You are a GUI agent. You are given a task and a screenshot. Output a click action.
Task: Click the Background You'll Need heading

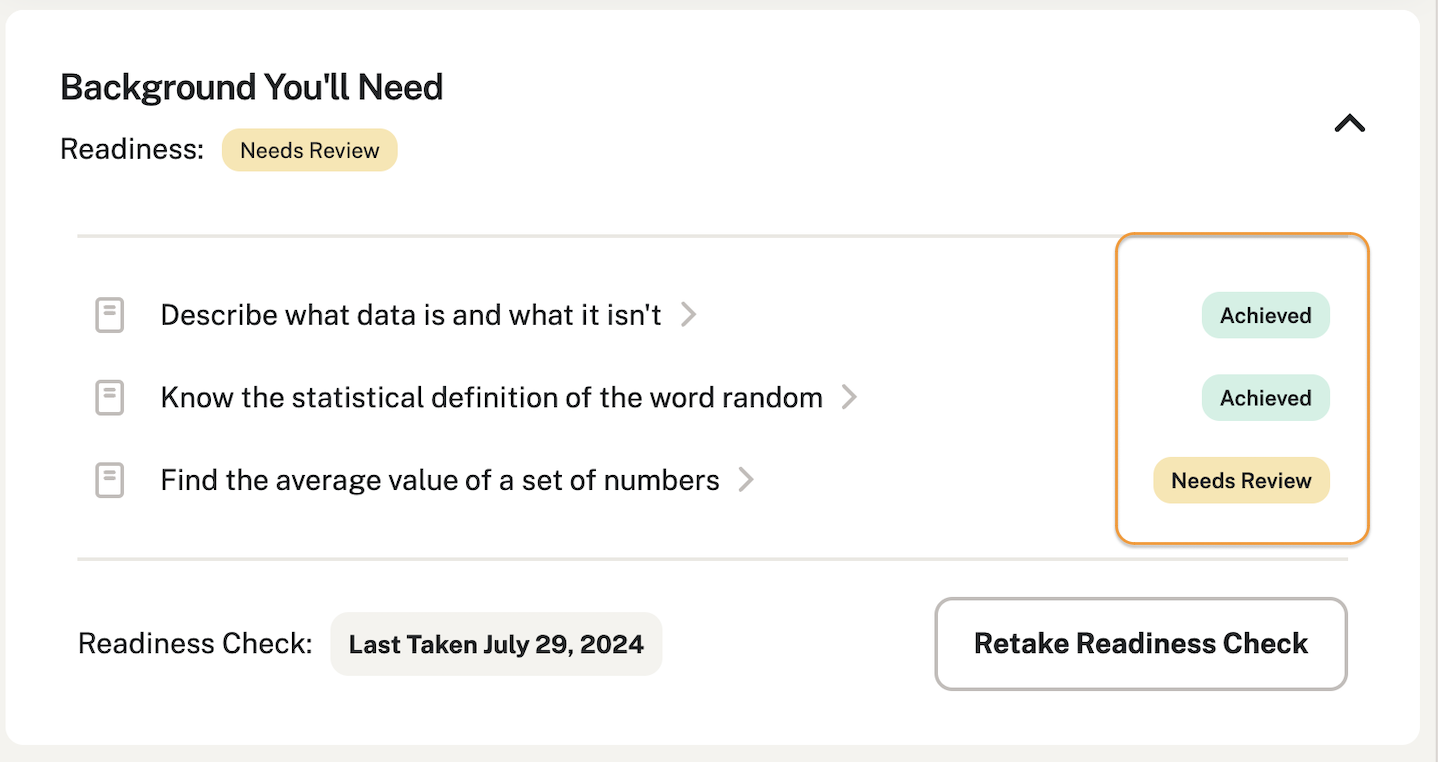pyautogui.click(x=251, y=88)
